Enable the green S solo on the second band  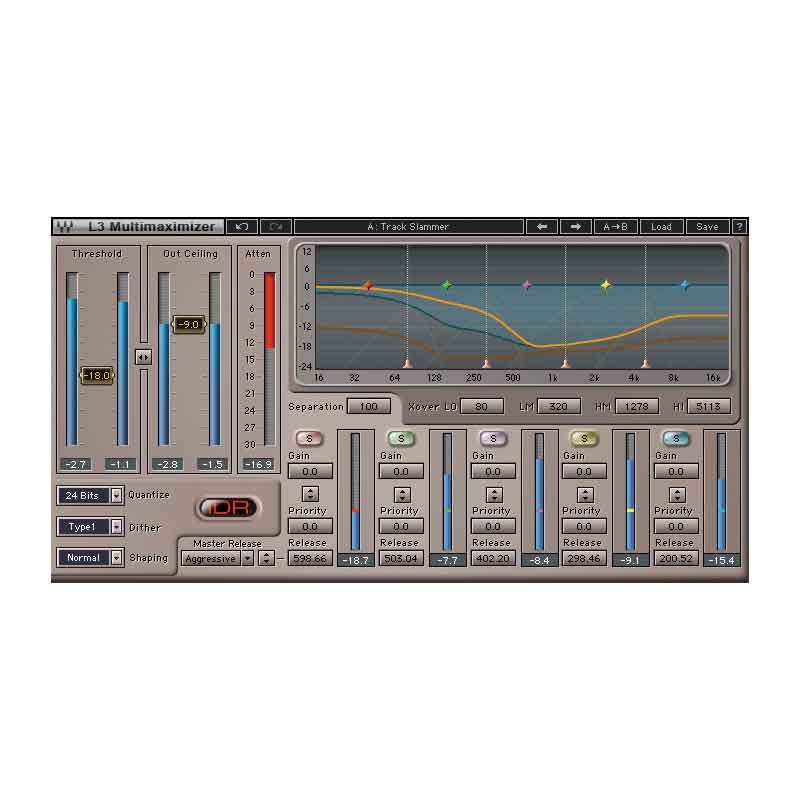[x=400, y=437]
